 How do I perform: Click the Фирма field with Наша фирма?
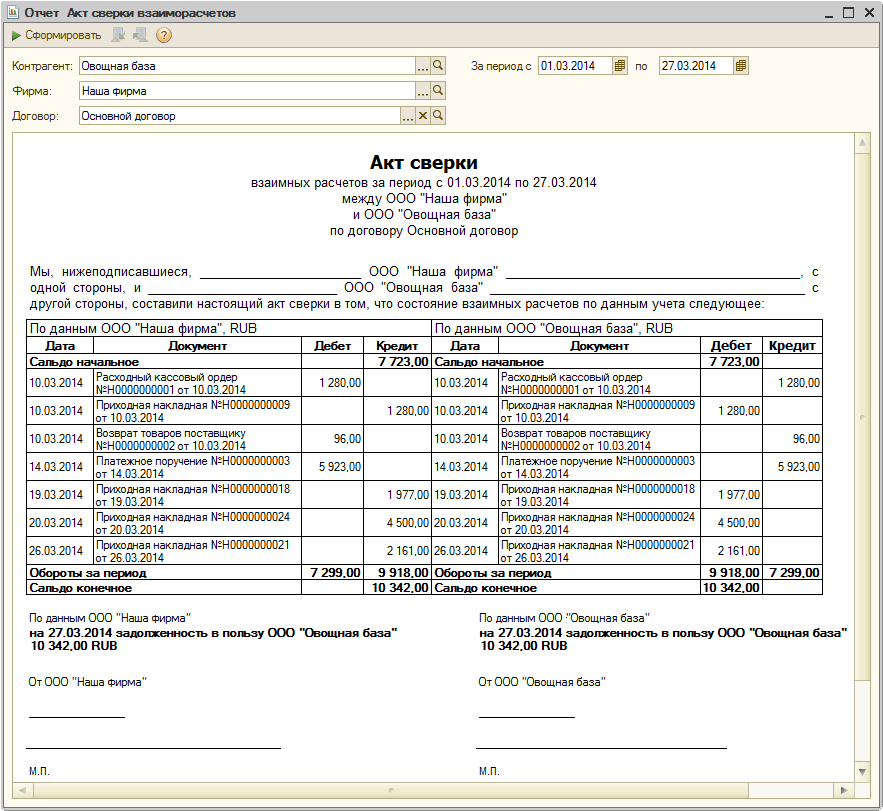247,91
